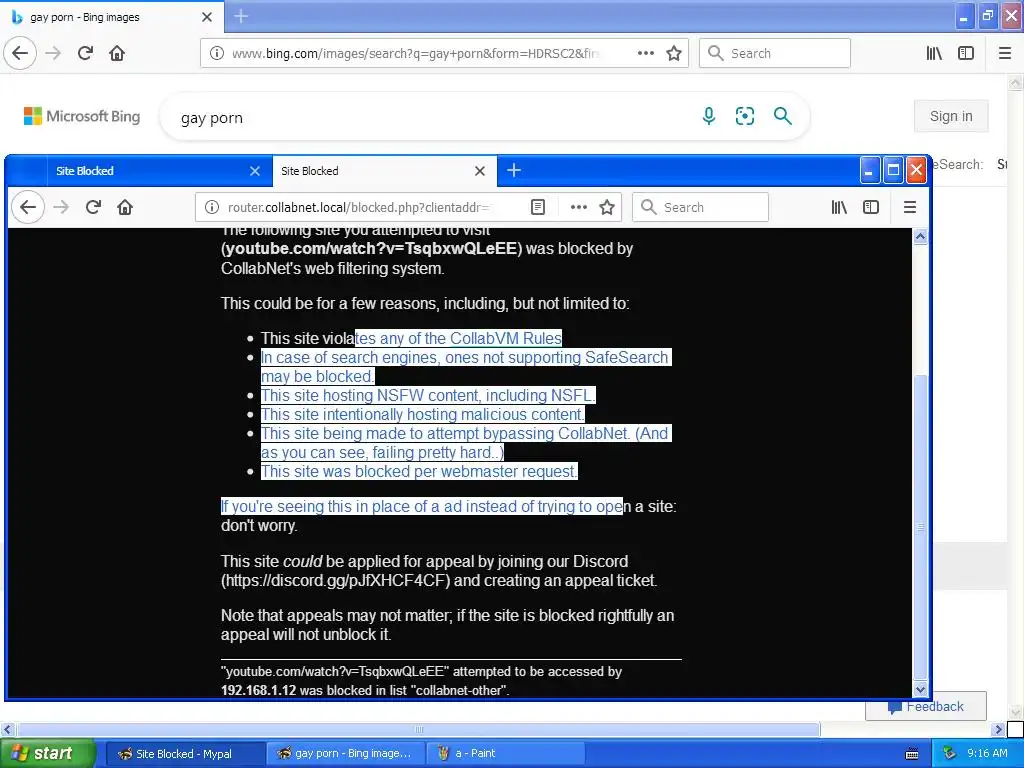This screenshot has width=1024, height=768.
Task: Close the active Site Blocked tab
Action: pos(480,171)
